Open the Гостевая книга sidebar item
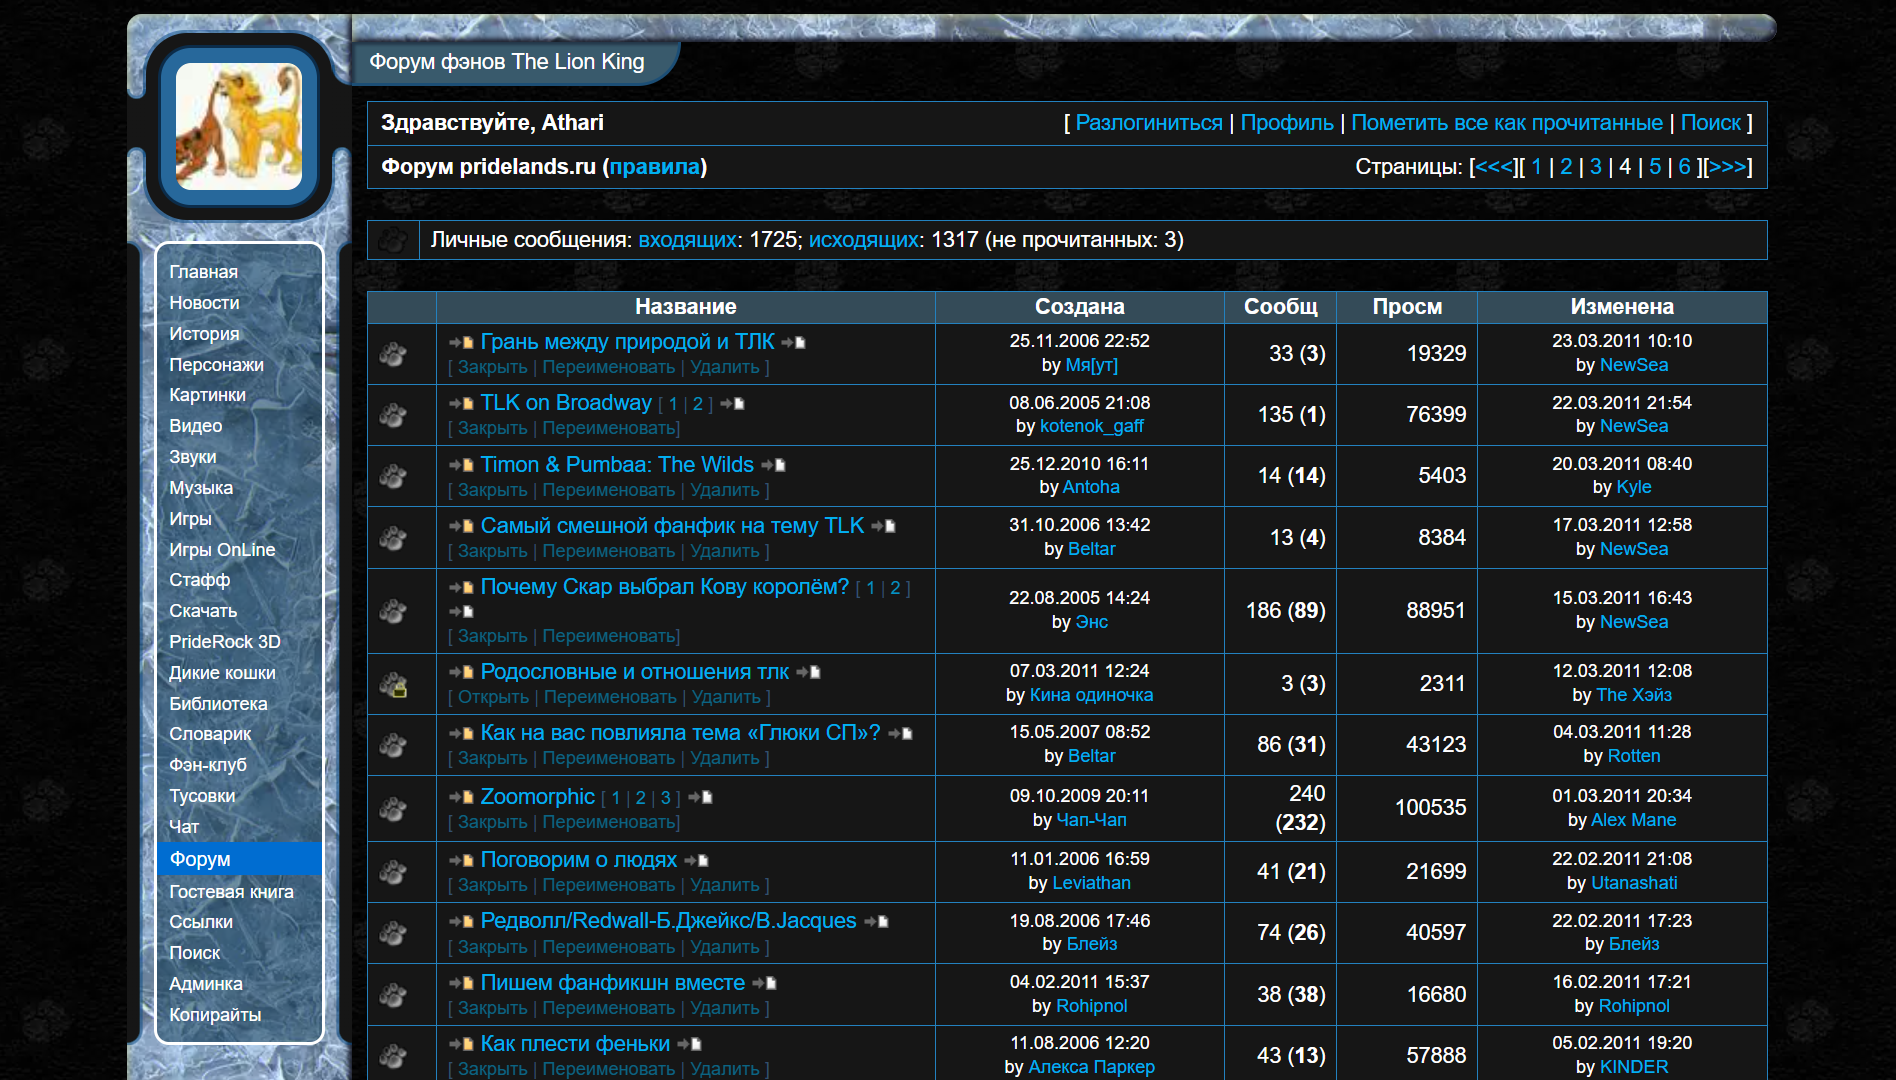 click(x=231, y=891)
